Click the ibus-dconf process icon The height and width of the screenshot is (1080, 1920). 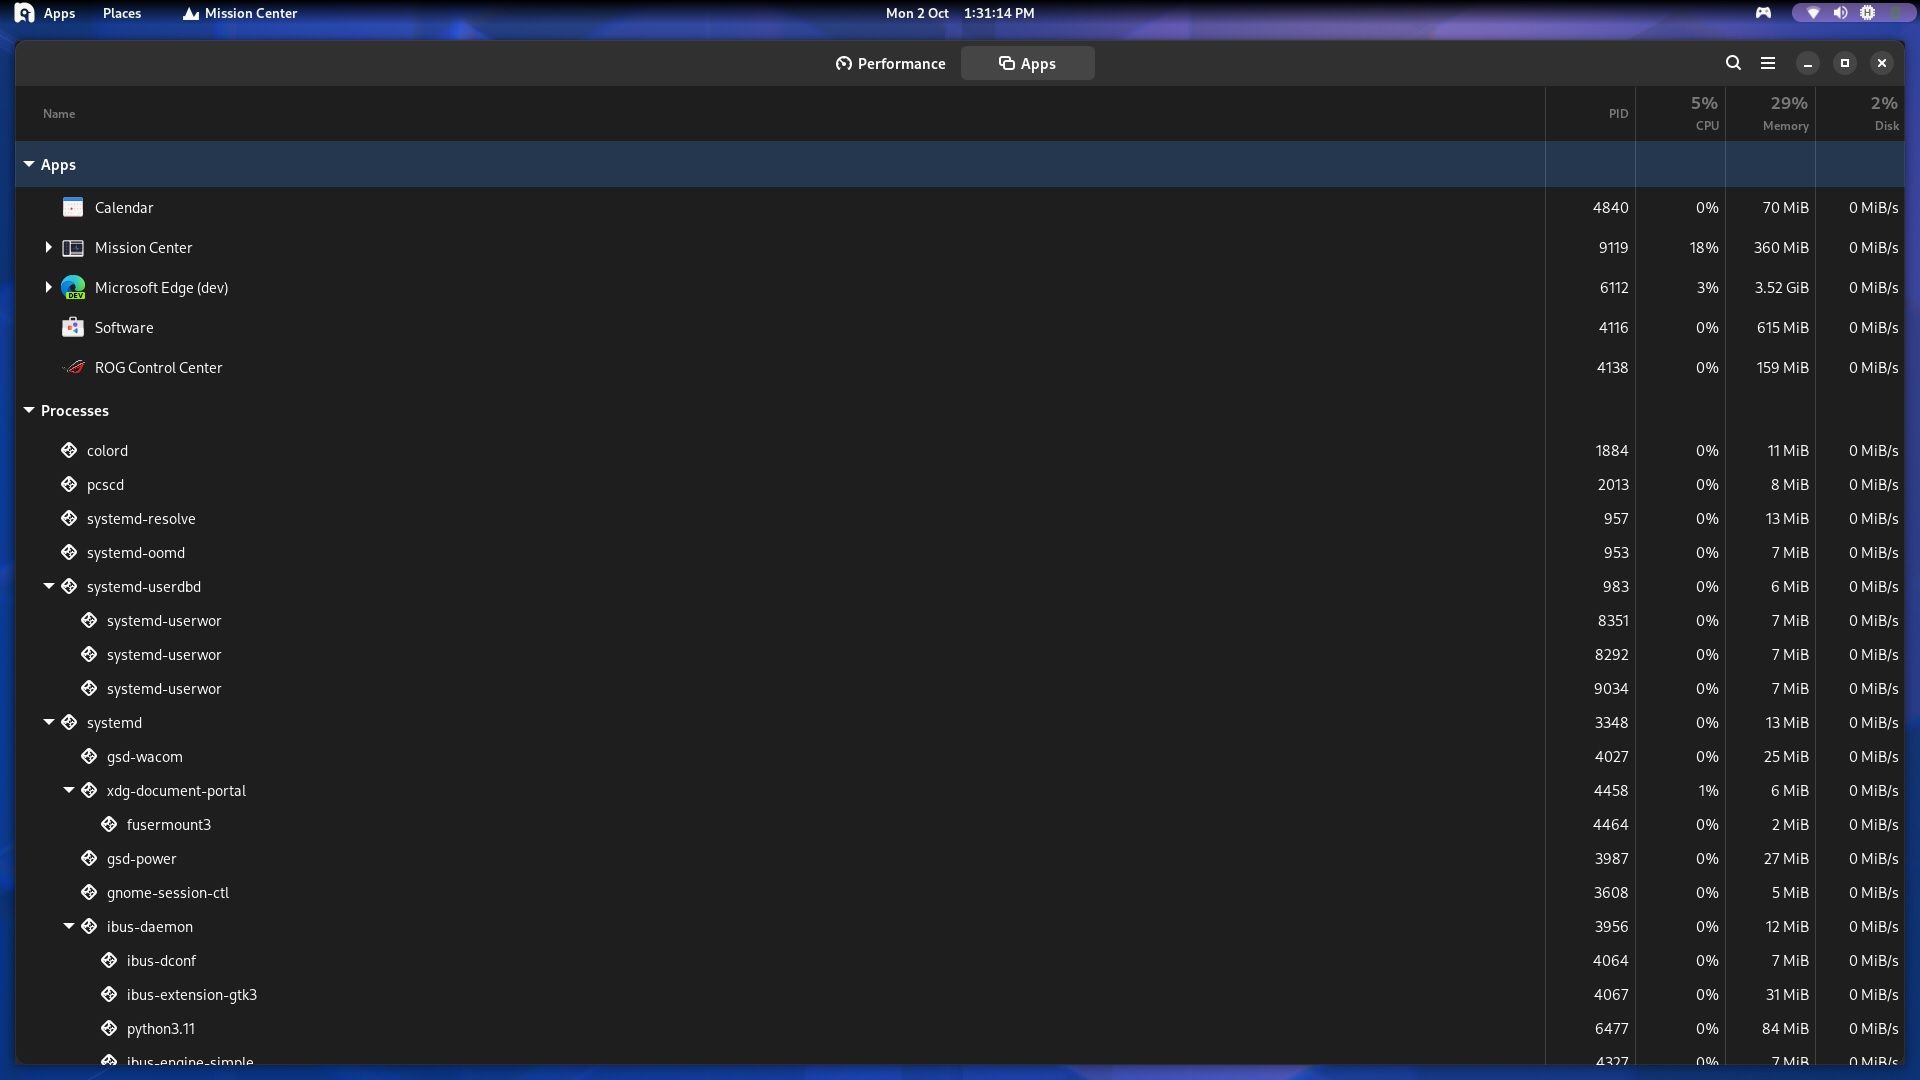coord(109,960)
